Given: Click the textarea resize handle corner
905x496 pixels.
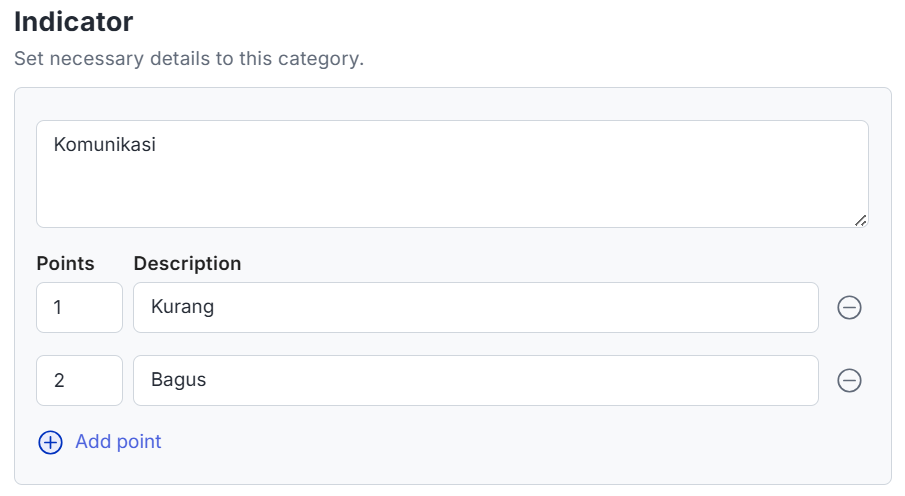Looking at the screenshot, I should (x=860, y=220).
